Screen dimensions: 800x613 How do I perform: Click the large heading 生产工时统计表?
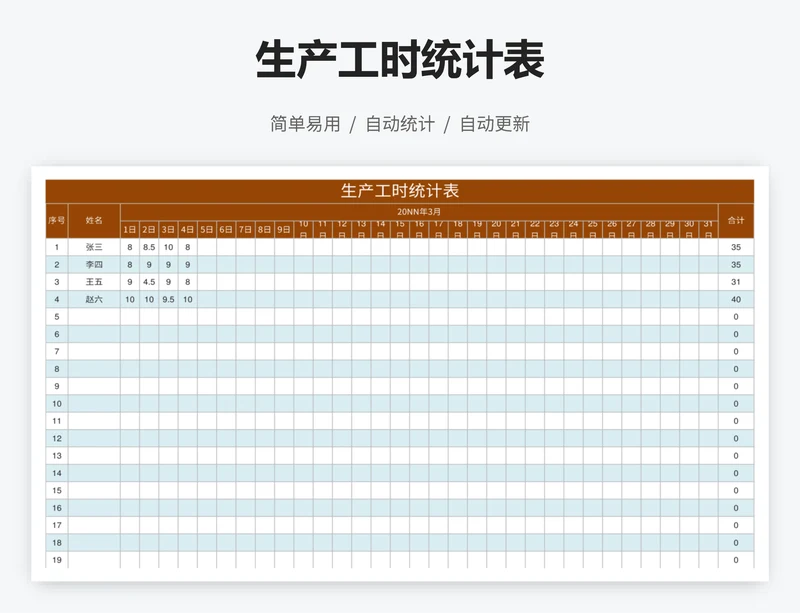pos(400,60)
